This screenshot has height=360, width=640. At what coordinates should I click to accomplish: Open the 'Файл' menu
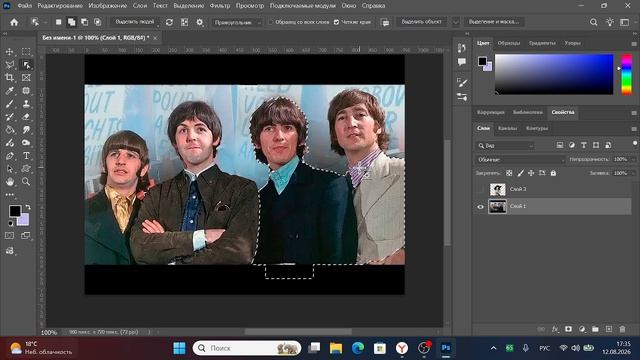coord(24,6)
